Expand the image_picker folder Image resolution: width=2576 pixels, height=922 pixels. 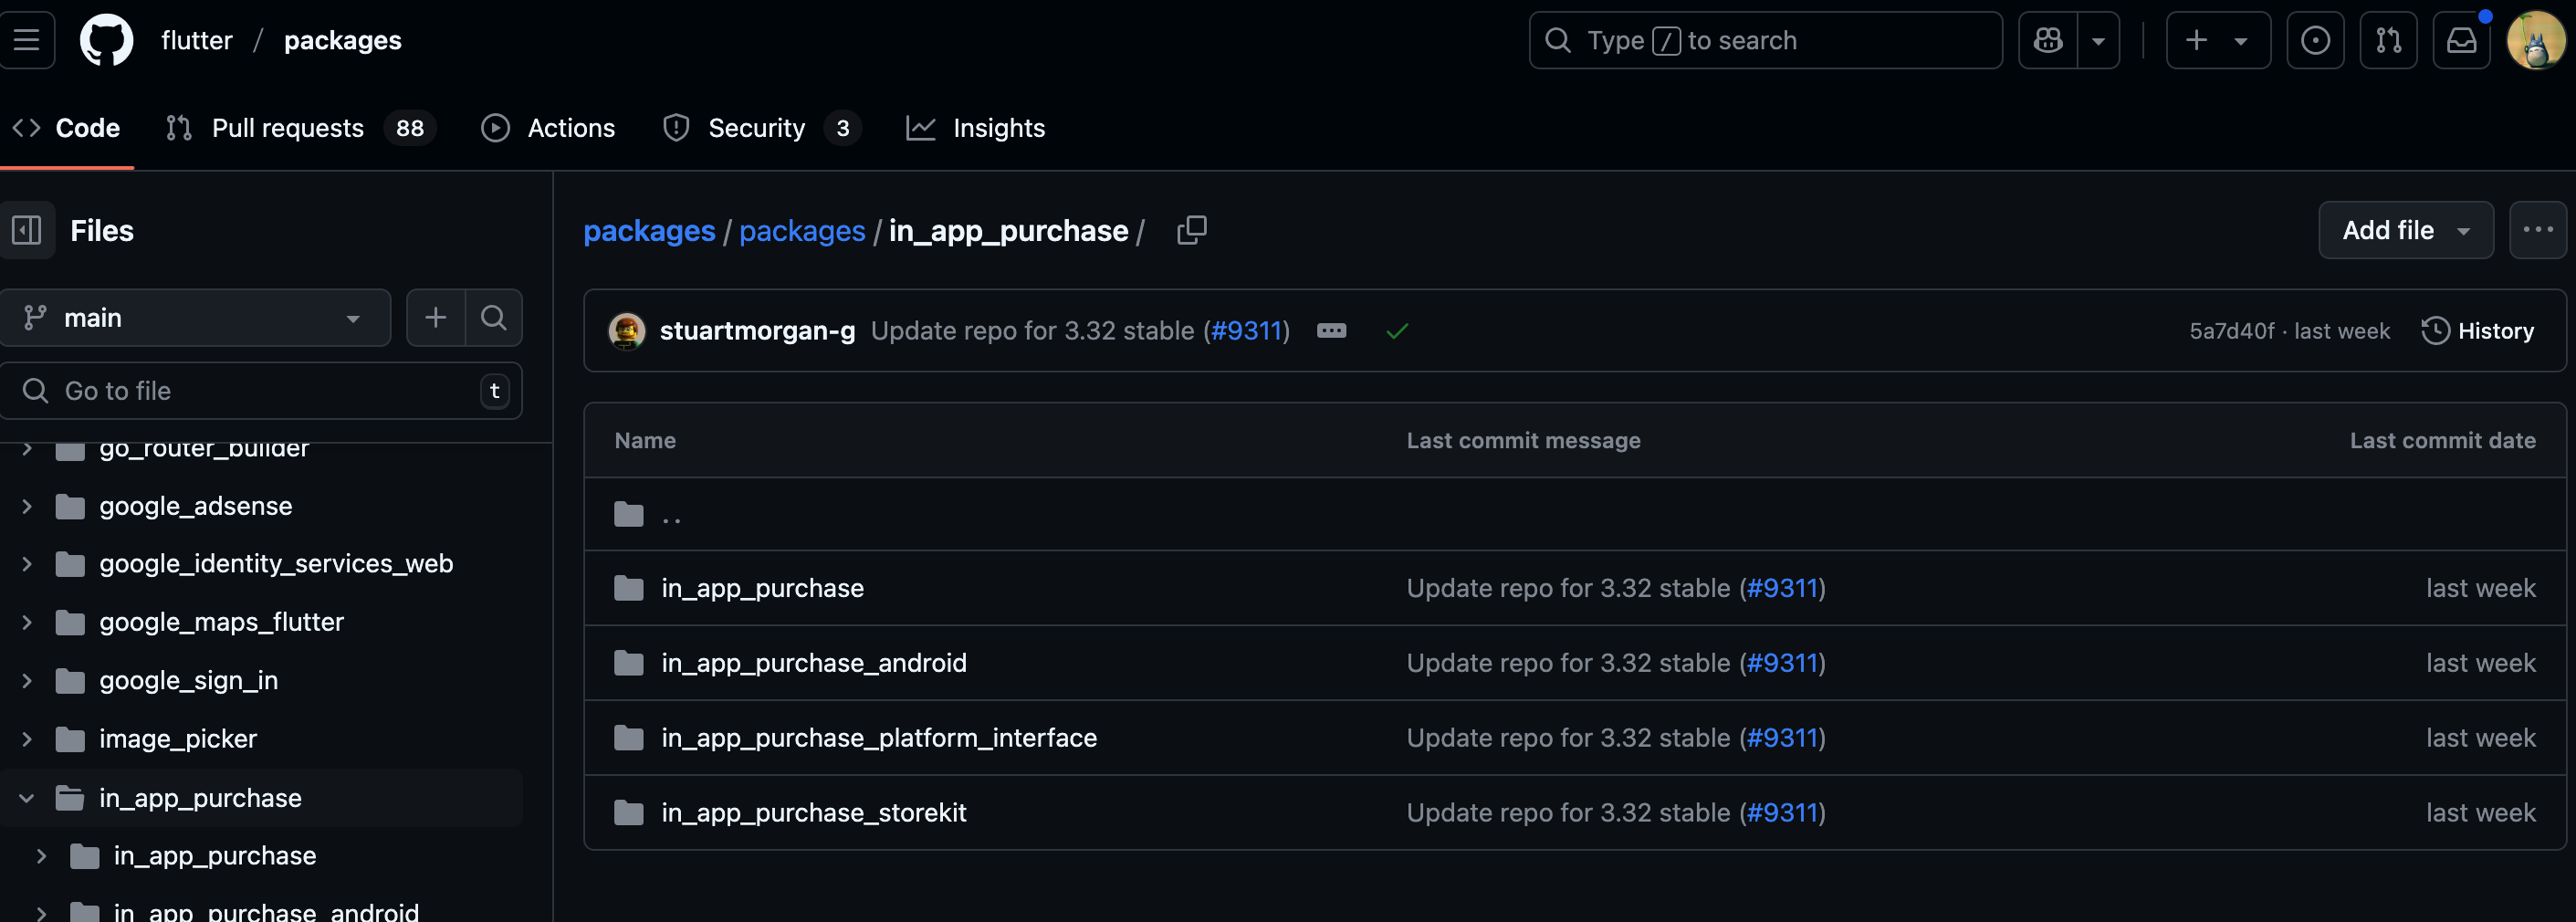27,739
